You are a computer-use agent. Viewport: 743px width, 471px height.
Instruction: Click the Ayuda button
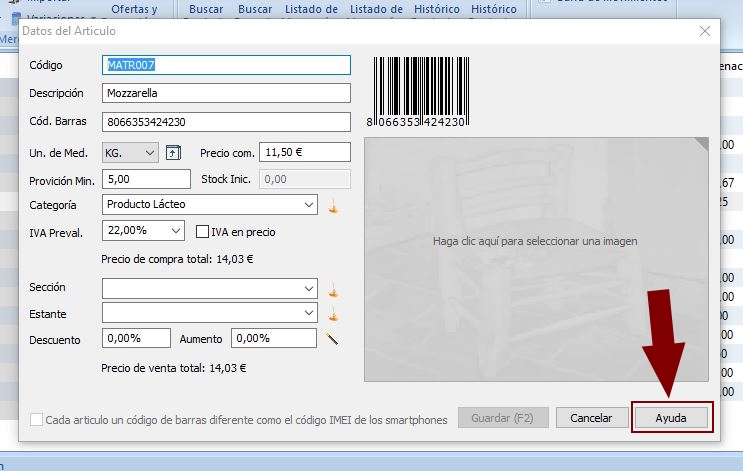point(671,418)
